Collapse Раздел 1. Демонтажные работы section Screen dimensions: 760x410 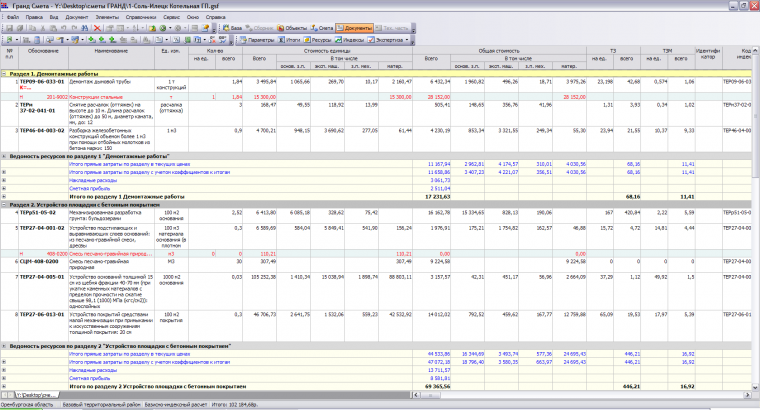tap(5, 74)
